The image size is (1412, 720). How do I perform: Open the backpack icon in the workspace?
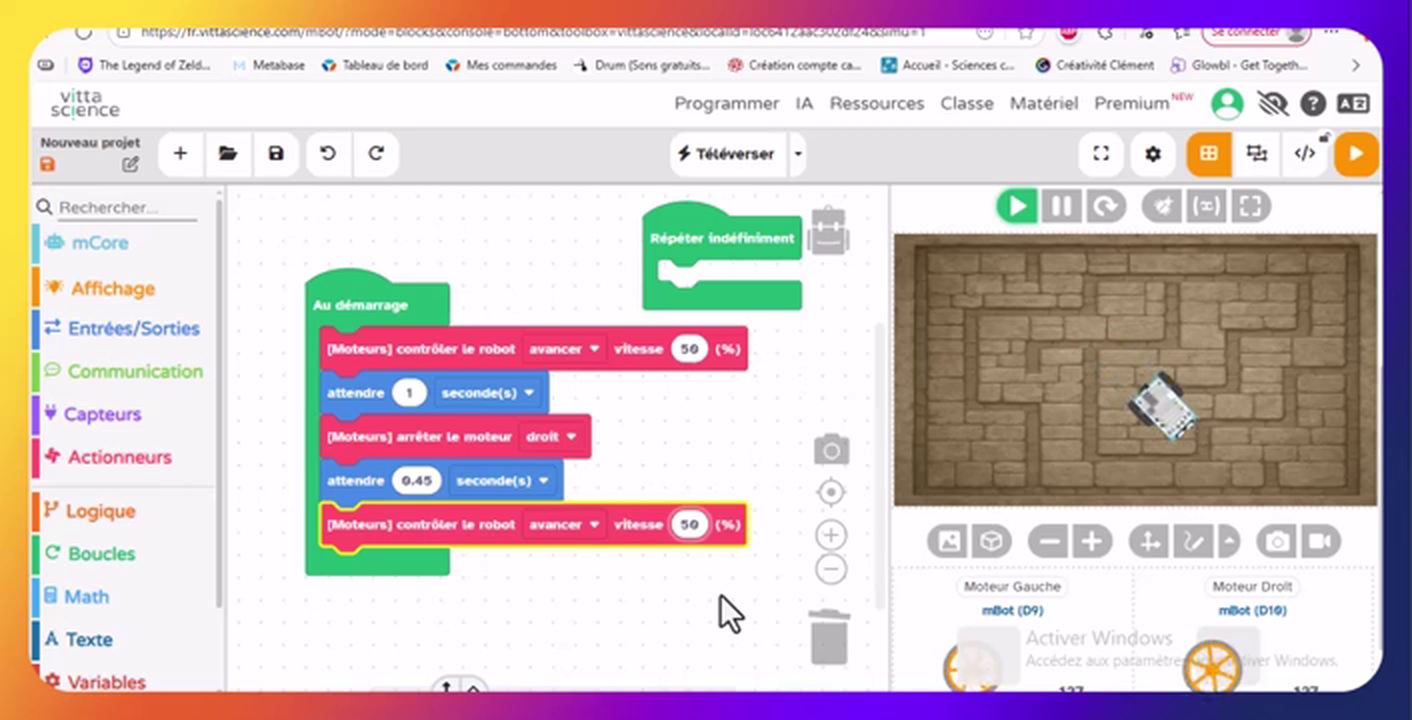(x=828, y=231)
